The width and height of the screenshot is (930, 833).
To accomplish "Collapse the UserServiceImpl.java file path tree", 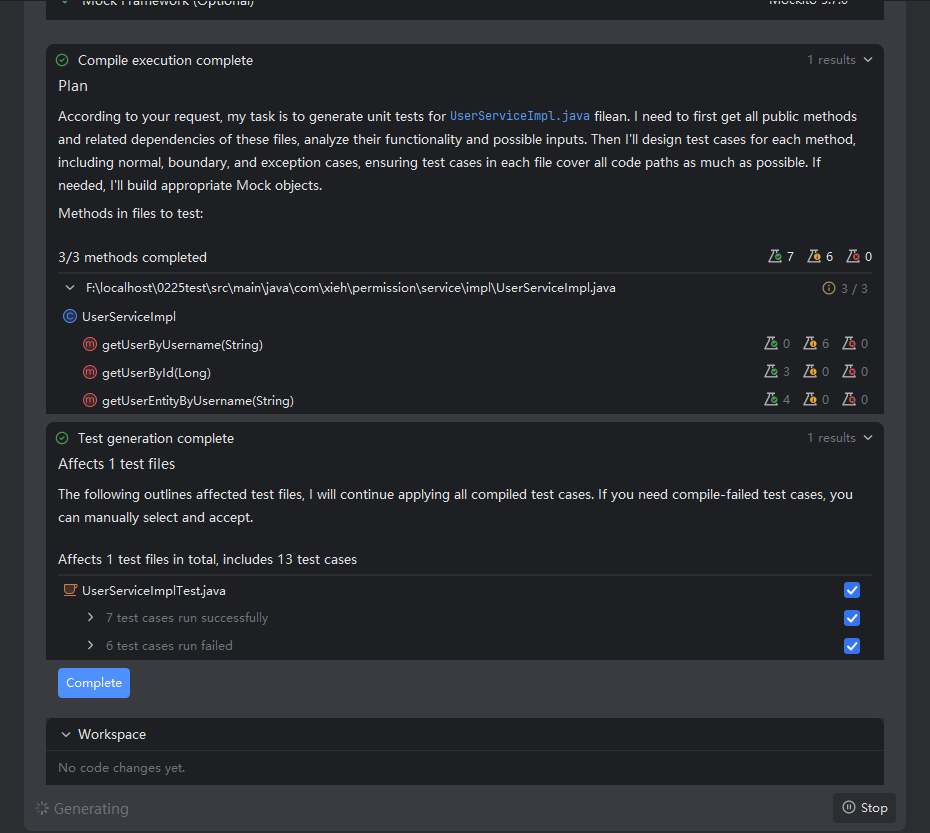I will pos(70,289).
